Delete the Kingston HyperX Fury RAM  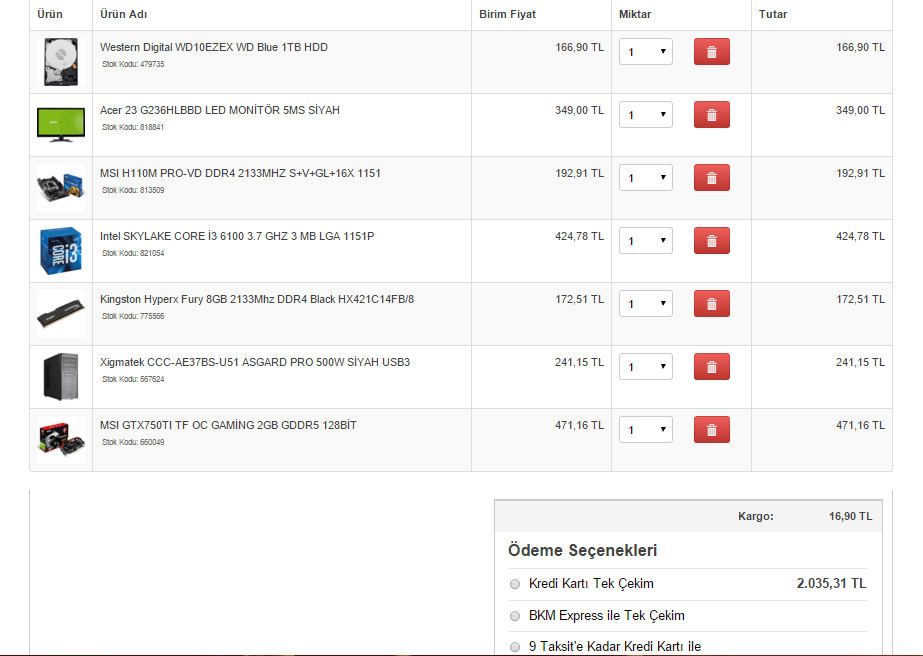711,304
